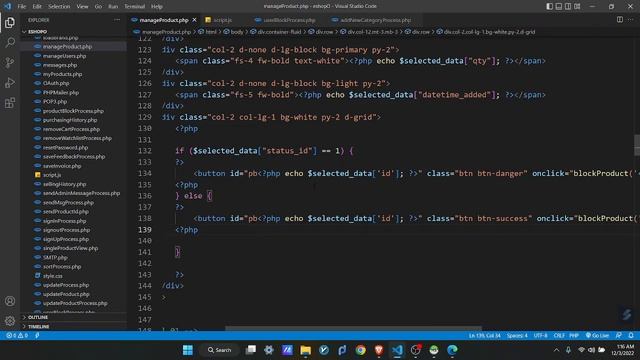The width and height of the screenshot is (640, 360).
Task: Open the Selection menu
Action: 59,7
